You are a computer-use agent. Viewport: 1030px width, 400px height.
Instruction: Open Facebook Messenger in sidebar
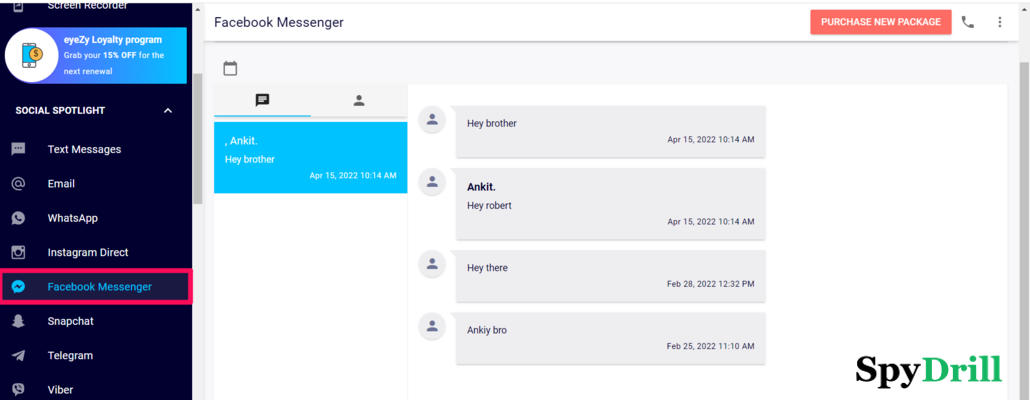click(x=99, y=287)
